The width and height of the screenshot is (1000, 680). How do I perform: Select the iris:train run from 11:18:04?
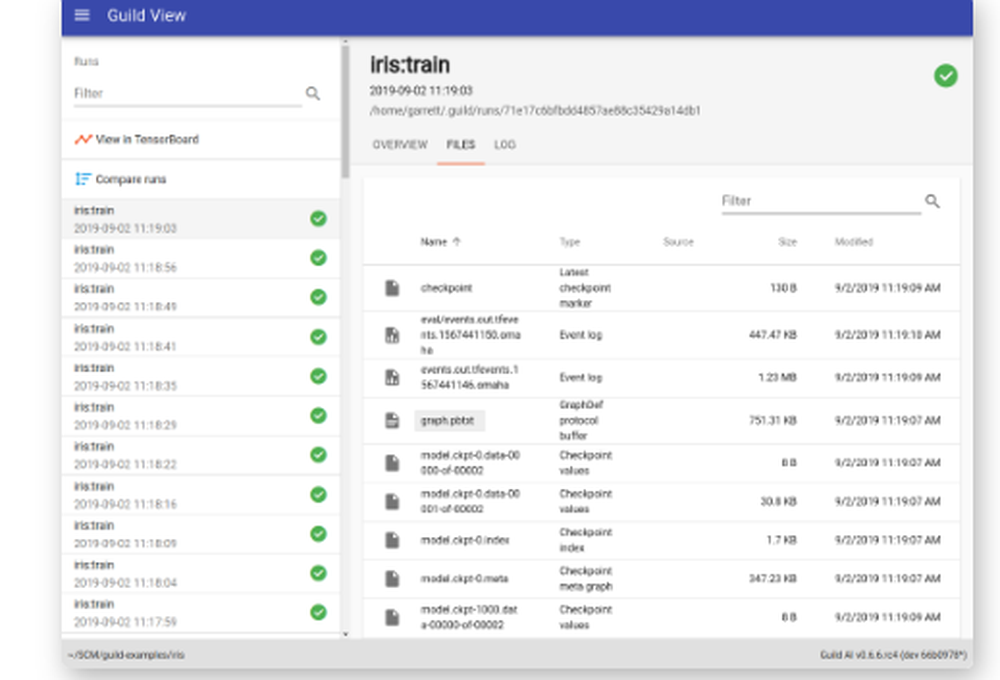201,573
